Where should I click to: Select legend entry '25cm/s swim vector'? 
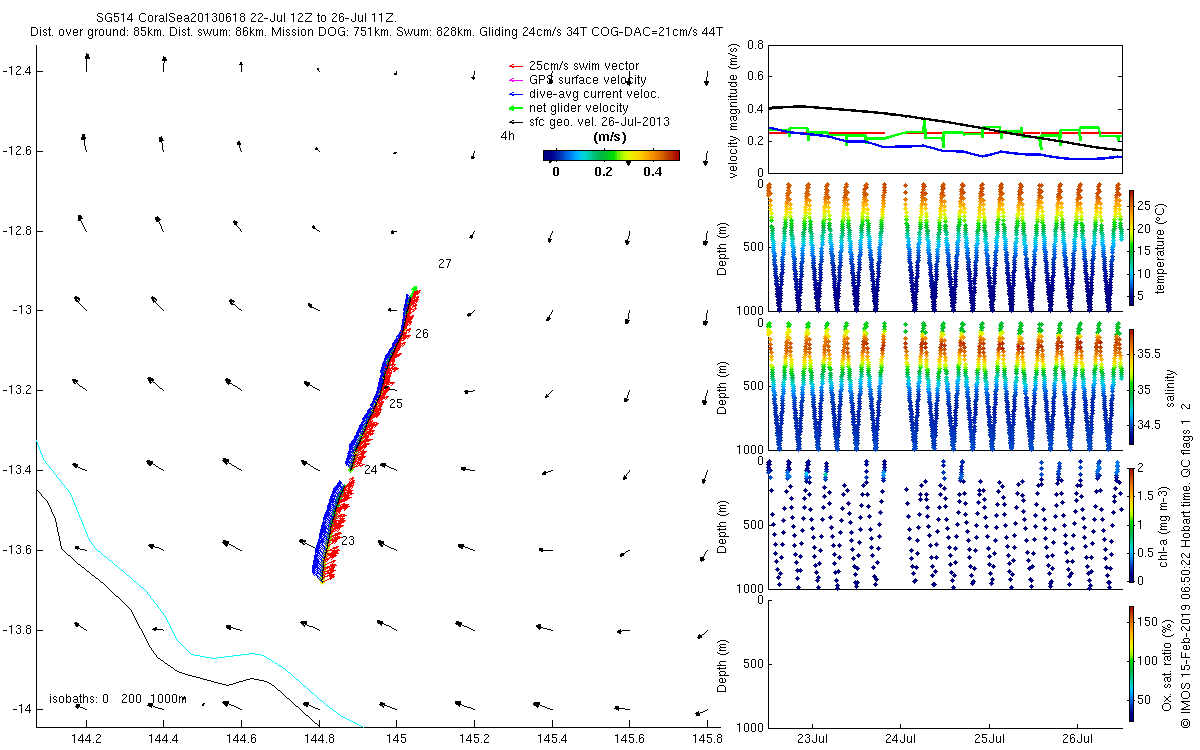tap(583, 66)
